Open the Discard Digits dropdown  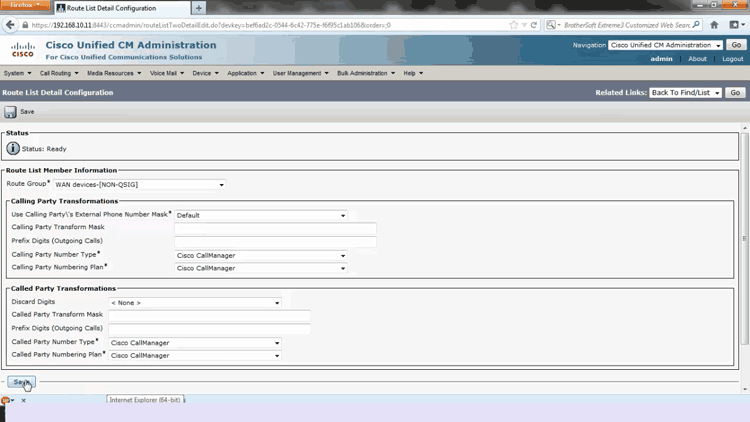195,303
